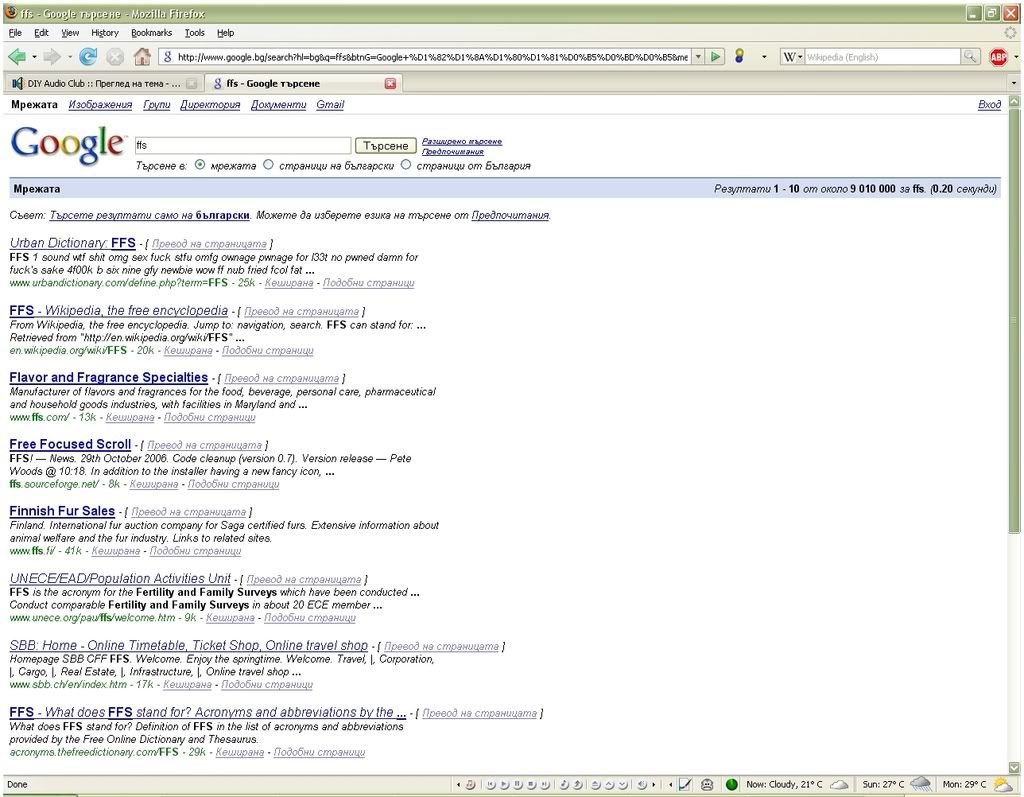Open the URL bar history dropdown
This screenshot has height=797, width=1024.
(698, 57)
